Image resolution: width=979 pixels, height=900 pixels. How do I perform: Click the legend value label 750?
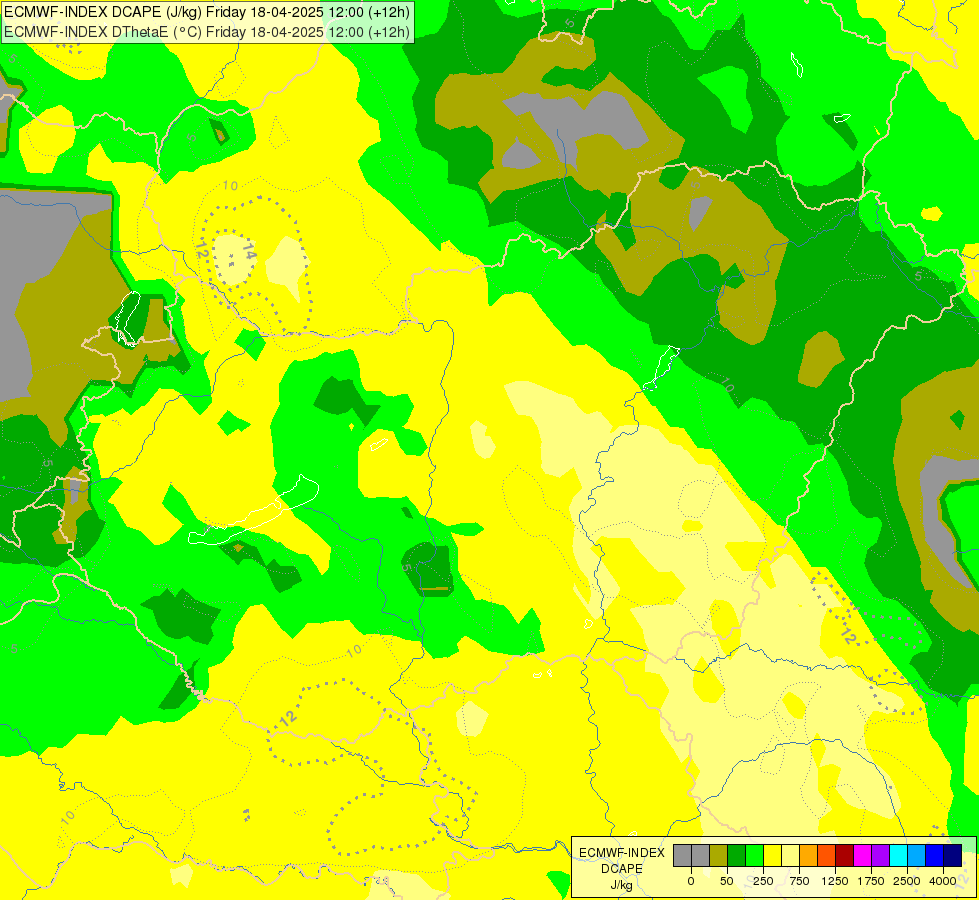point(799,881)
